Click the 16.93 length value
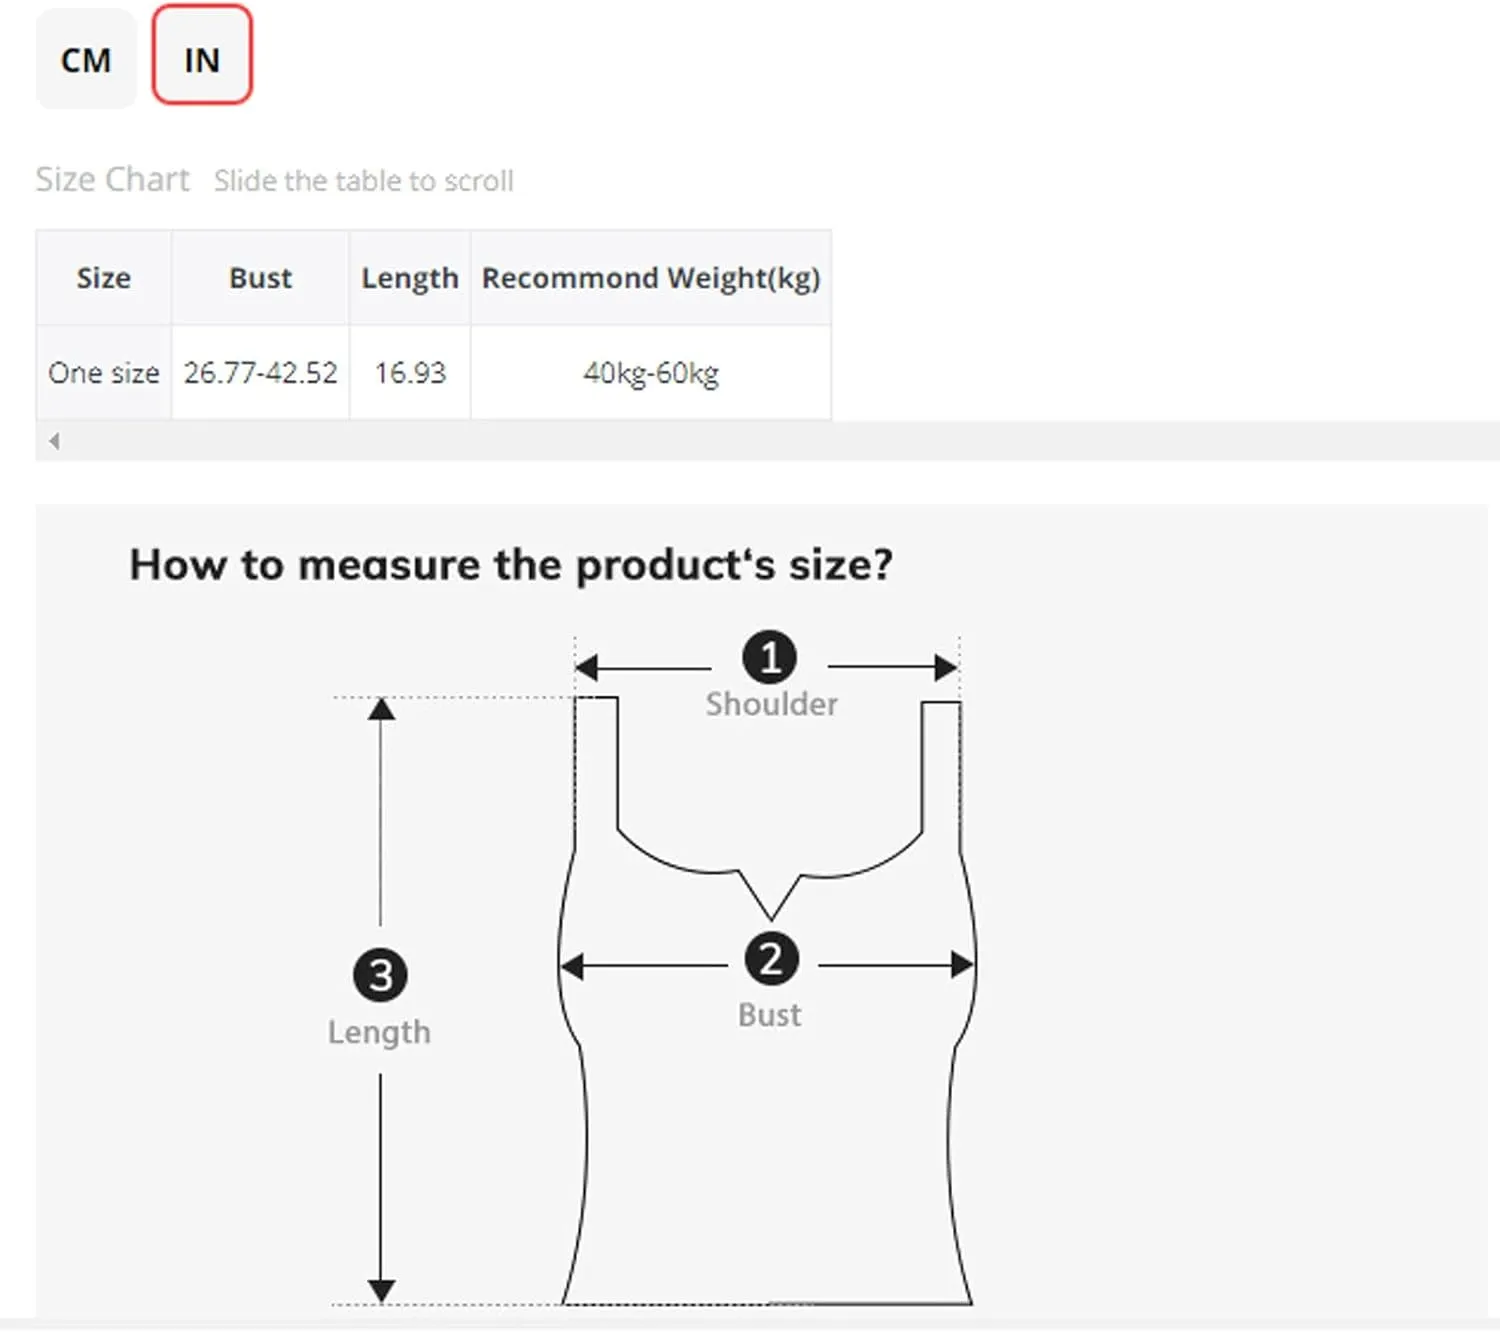This screenshot has height=1332, width=1500. 410,373
